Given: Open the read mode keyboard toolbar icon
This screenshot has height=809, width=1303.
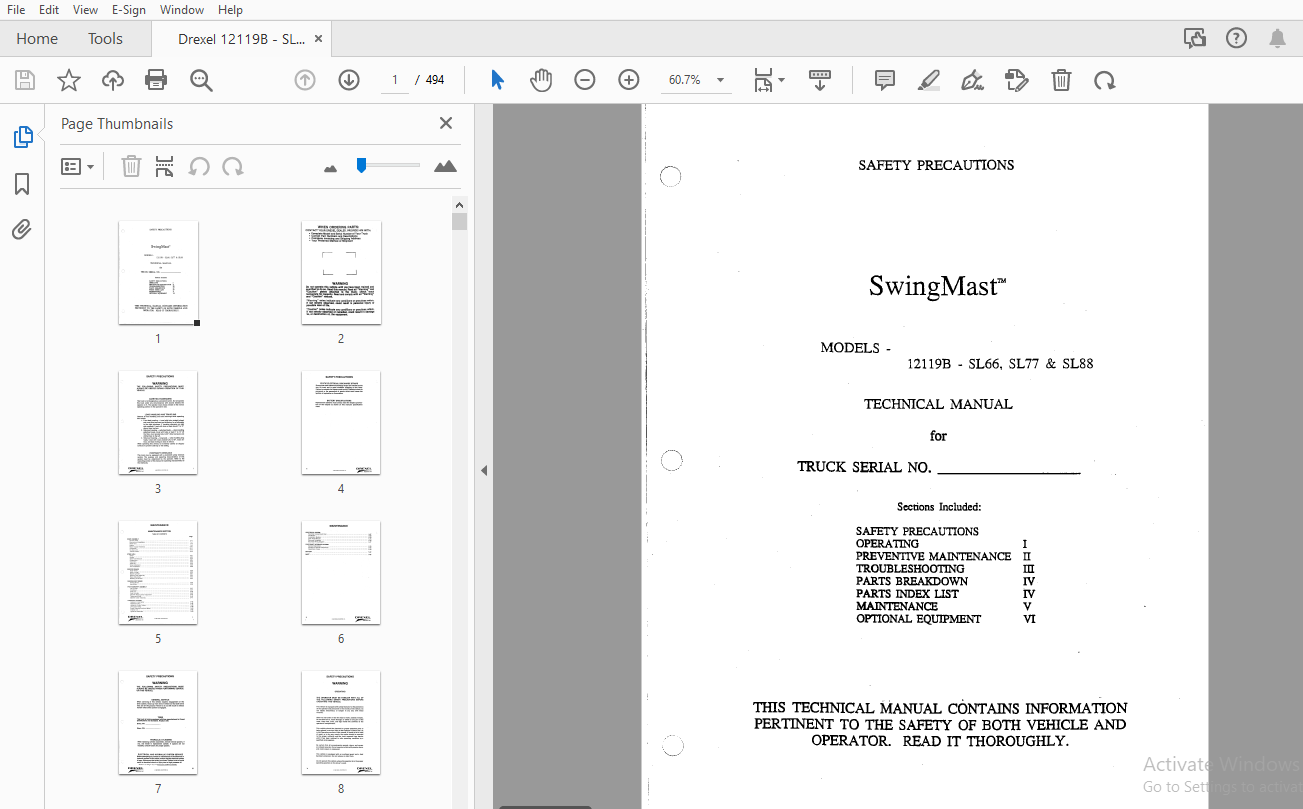Looking at the screenshot, I should click(x=820, y=80).
